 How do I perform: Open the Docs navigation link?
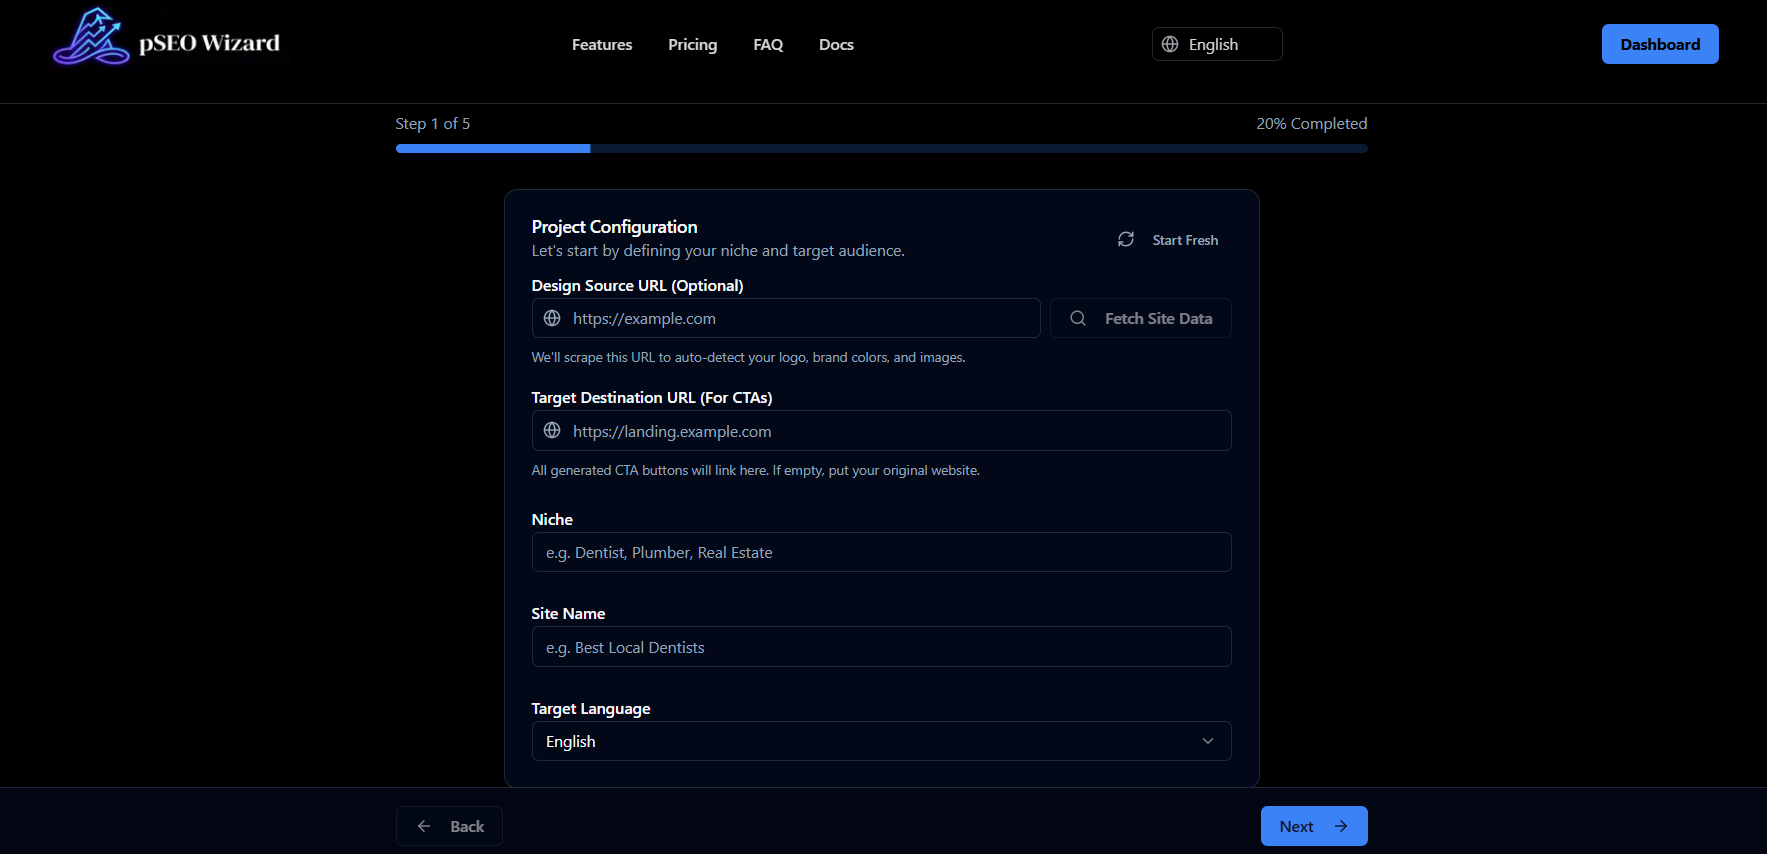(836, 45)
